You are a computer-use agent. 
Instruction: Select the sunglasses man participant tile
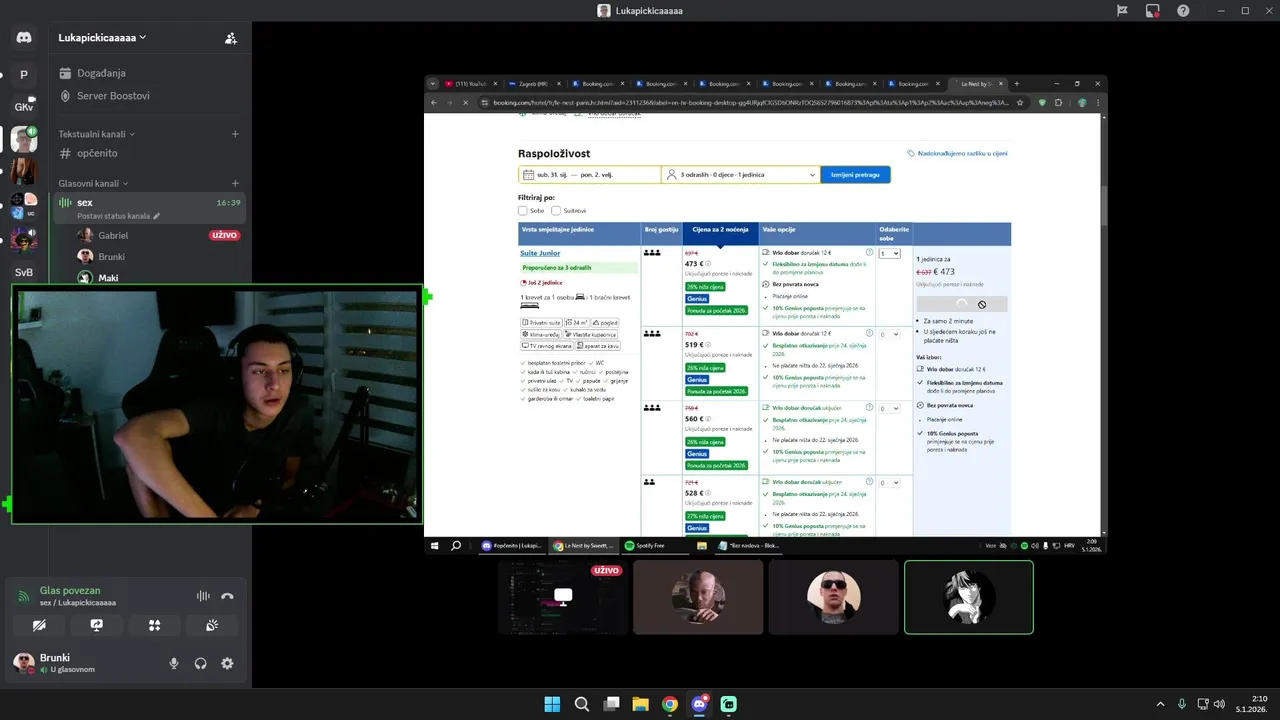pos(833,597)
